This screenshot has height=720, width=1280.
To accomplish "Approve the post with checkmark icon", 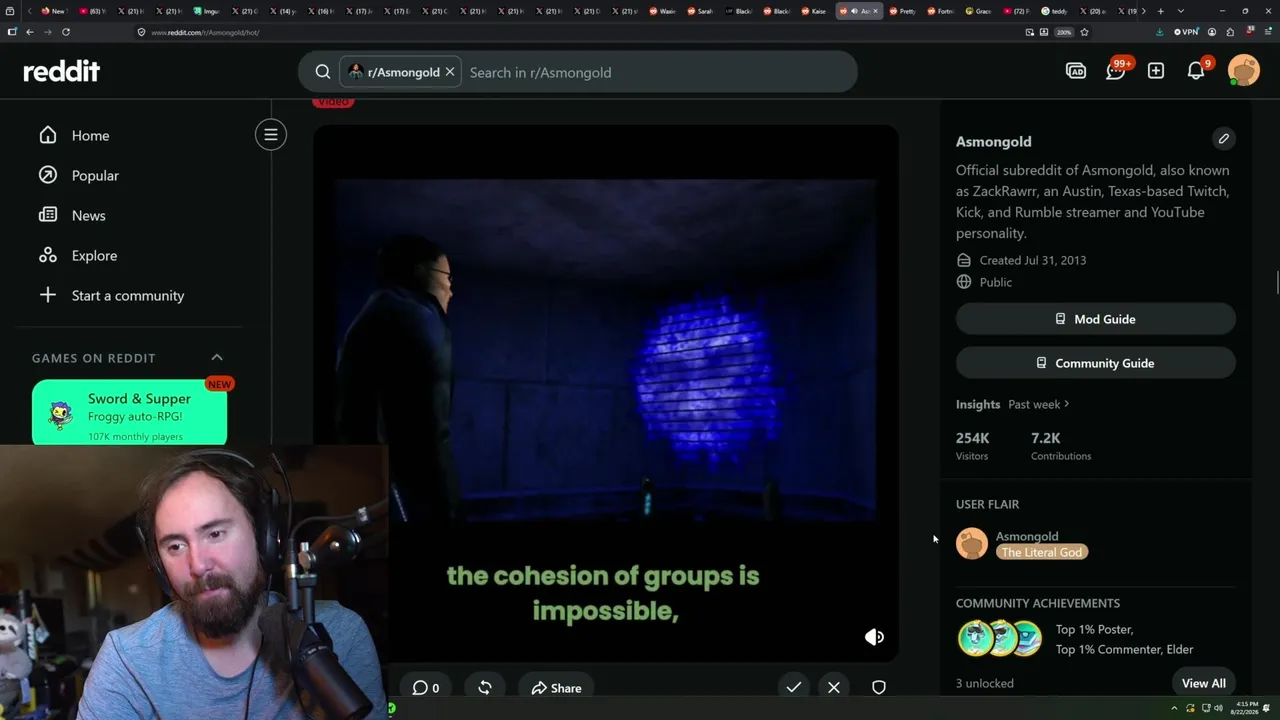I will (x=794, y=688).
